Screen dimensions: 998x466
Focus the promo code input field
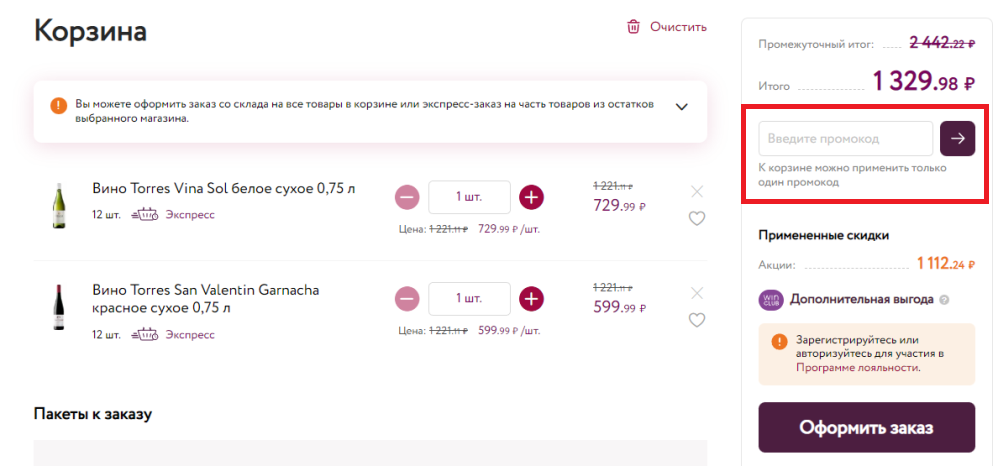(x=845, y=138)
